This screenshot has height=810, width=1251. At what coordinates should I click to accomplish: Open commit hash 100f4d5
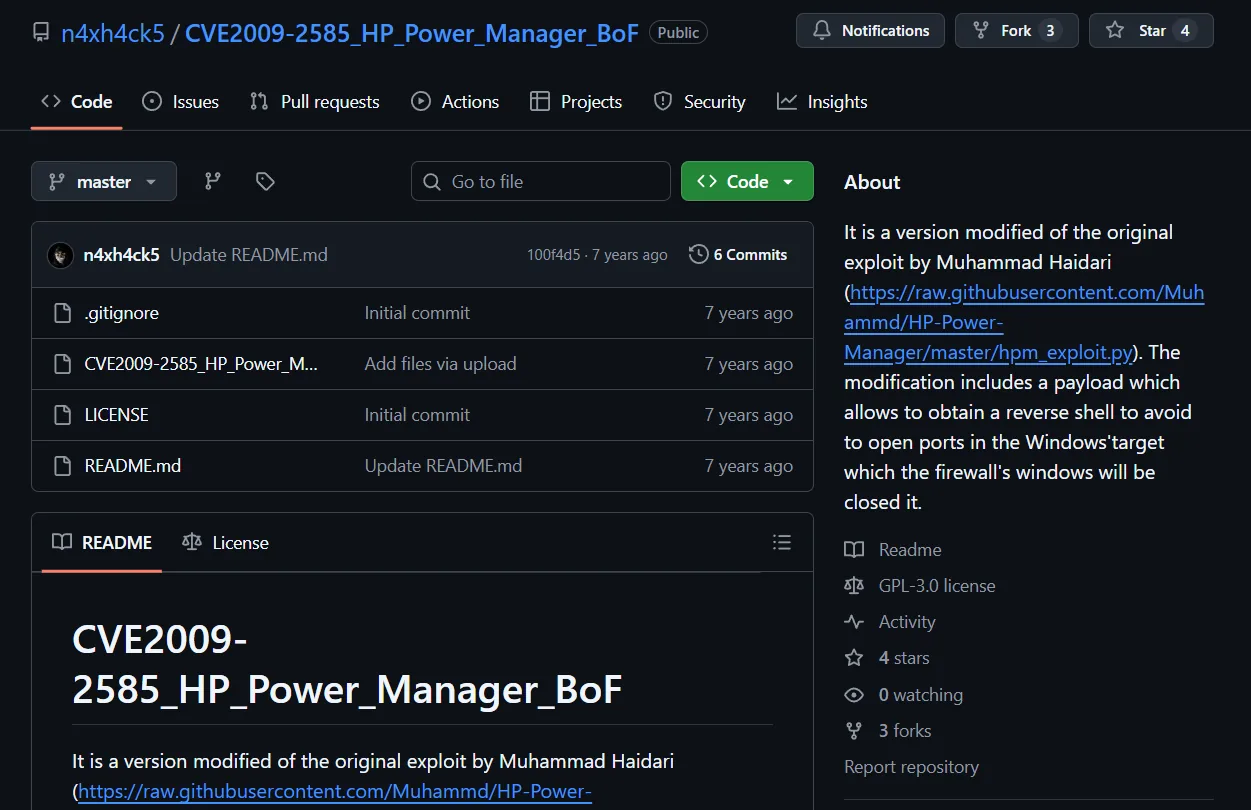coord(553,255)
